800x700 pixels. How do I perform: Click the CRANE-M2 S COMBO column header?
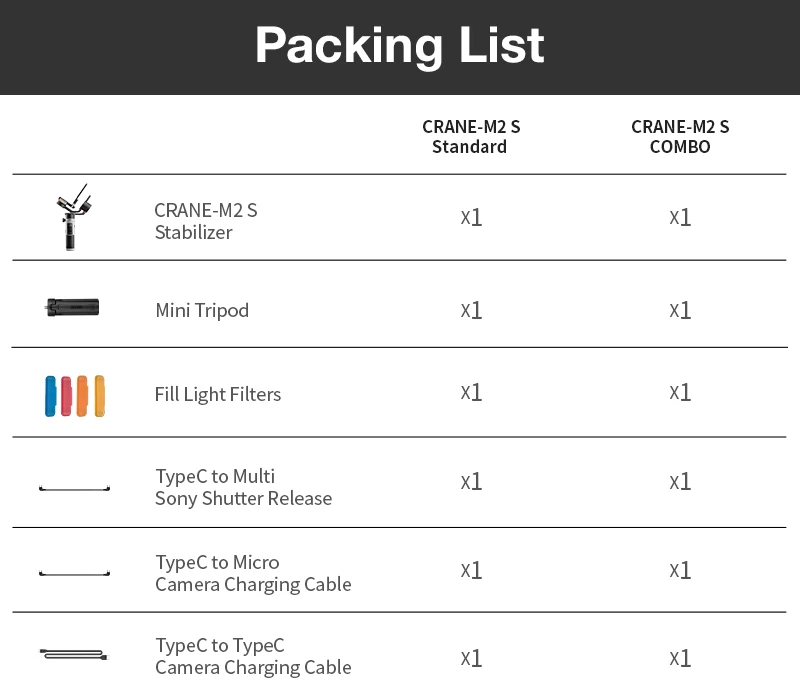(680, 137)
